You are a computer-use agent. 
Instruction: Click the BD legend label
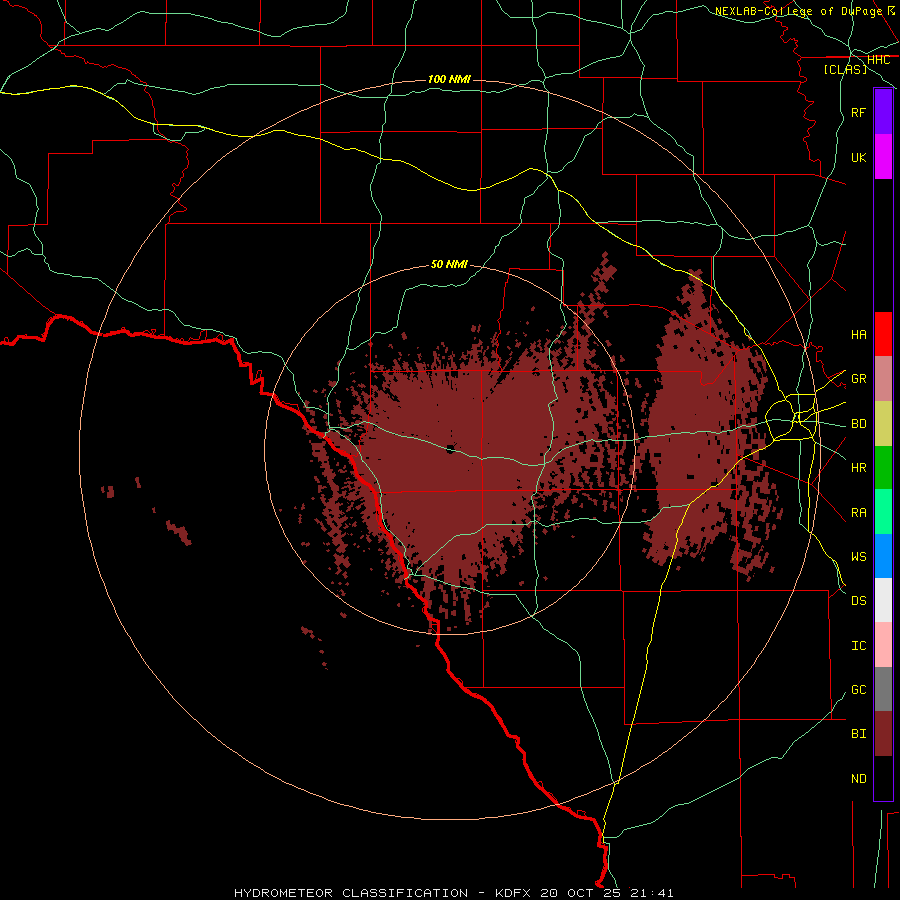[858, 424]
